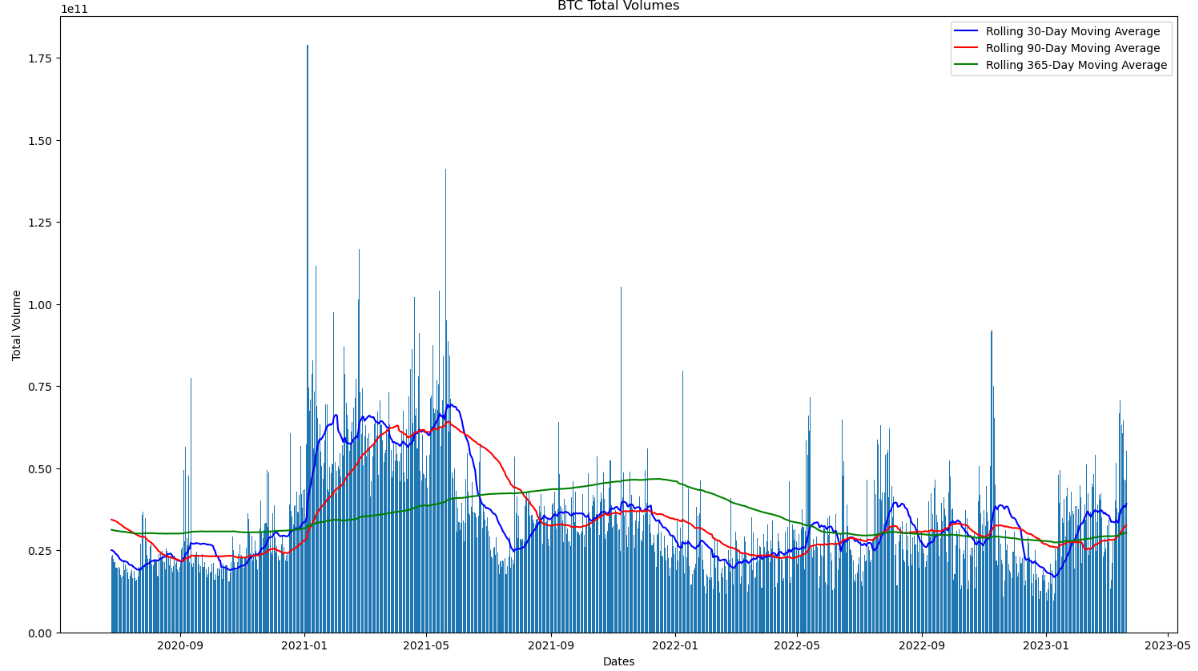Click the 0.25 y-axis tick label
The image size is (1198, 671).
coord(40,551)
